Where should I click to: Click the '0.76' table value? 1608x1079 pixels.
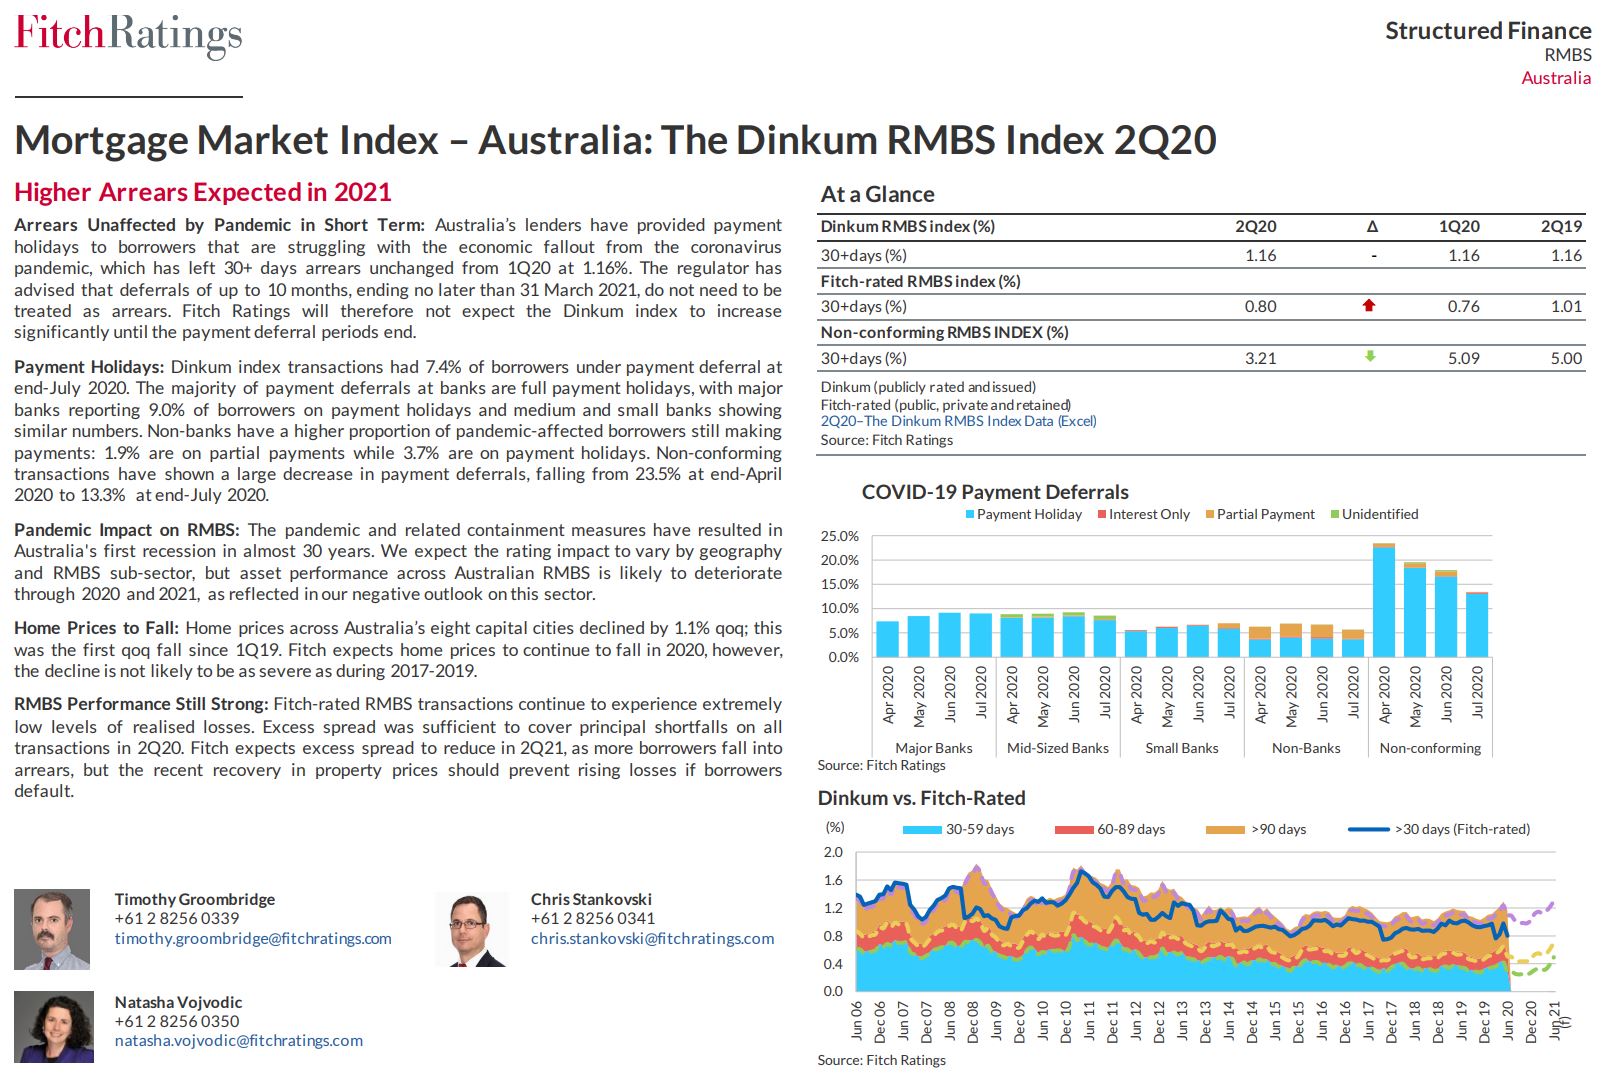click(x=1464, y=306)
